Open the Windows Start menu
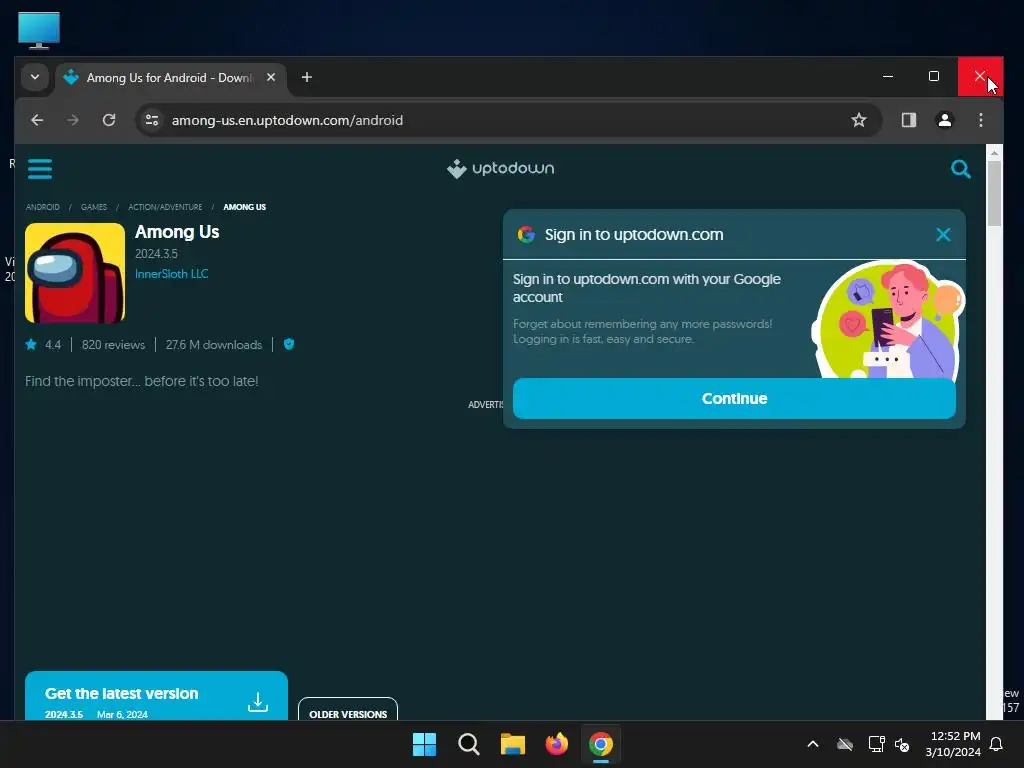The image size is (1024, 768). pyautogui.click(x=424, y=744)
